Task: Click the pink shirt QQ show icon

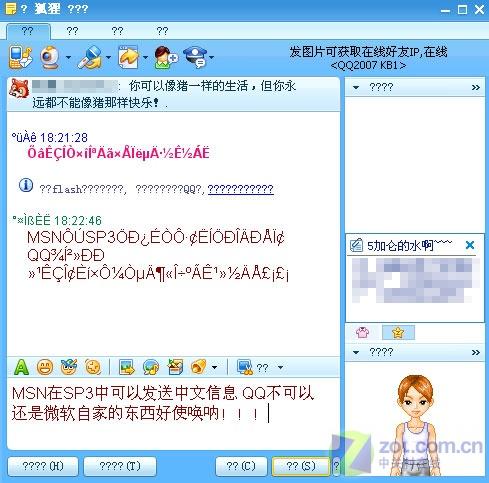Action: (x=363, y=332)
